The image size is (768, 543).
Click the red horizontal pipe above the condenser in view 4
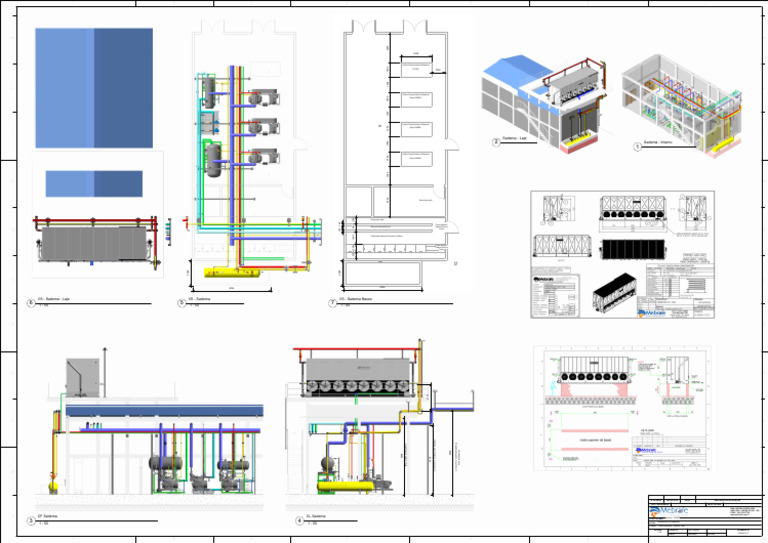(x=357, y=349)
